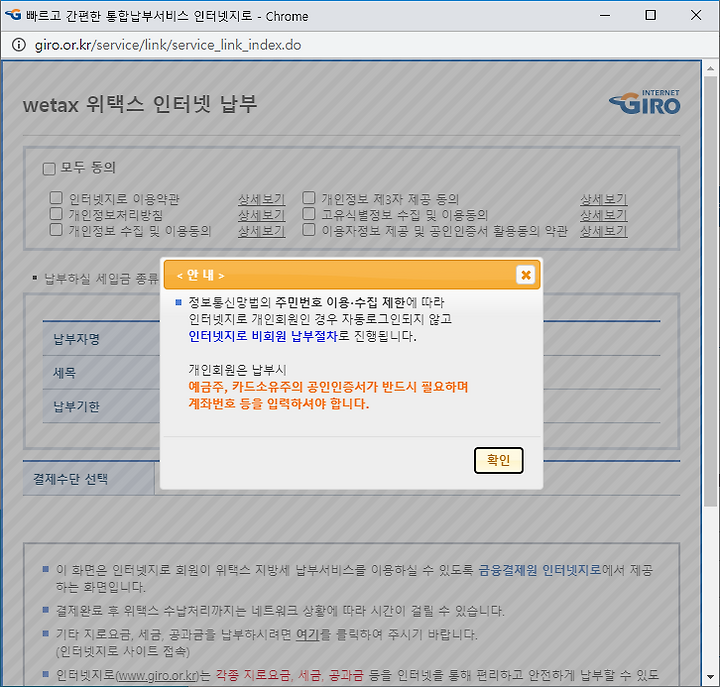
Task: Check the 모두 동의 checkbox
Action: pos(49,169)
